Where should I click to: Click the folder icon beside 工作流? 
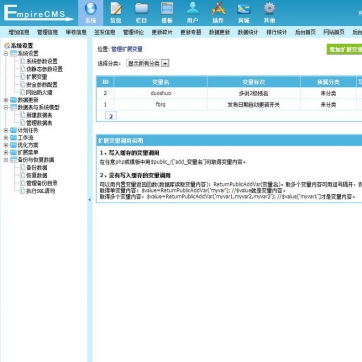point(13,138)
